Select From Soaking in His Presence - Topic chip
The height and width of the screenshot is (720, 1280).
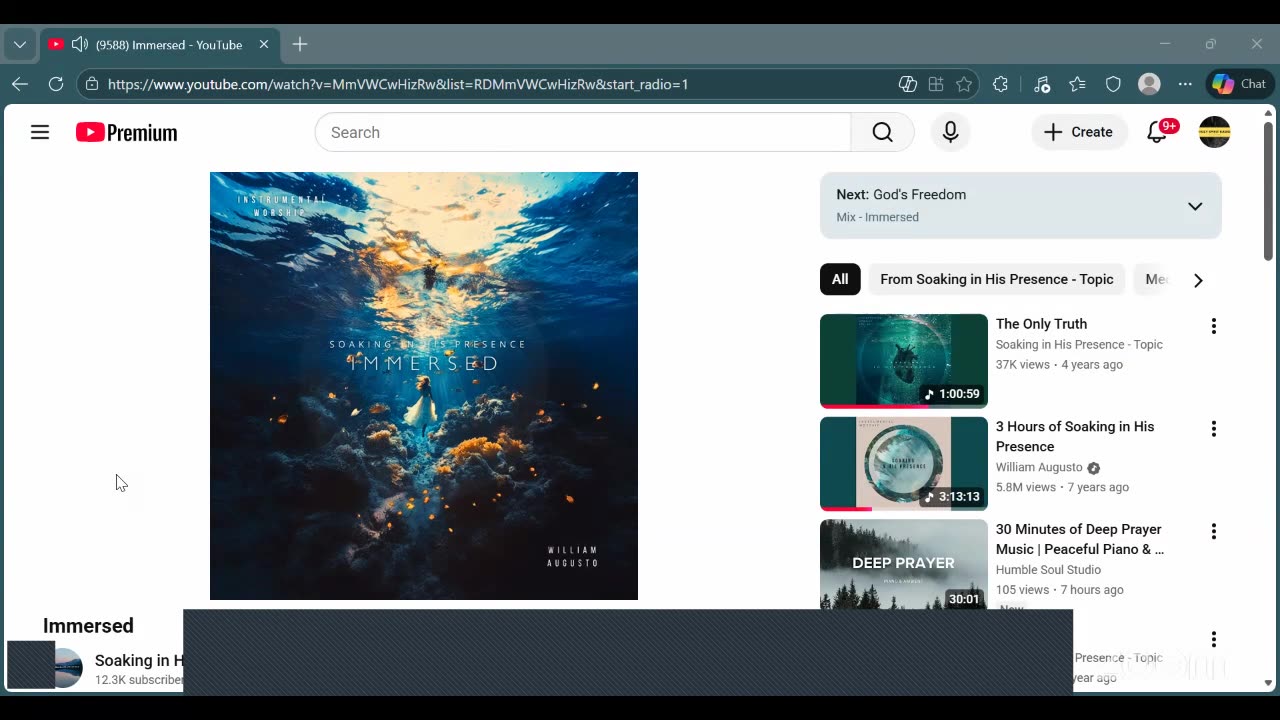click(x=997, y=279)
